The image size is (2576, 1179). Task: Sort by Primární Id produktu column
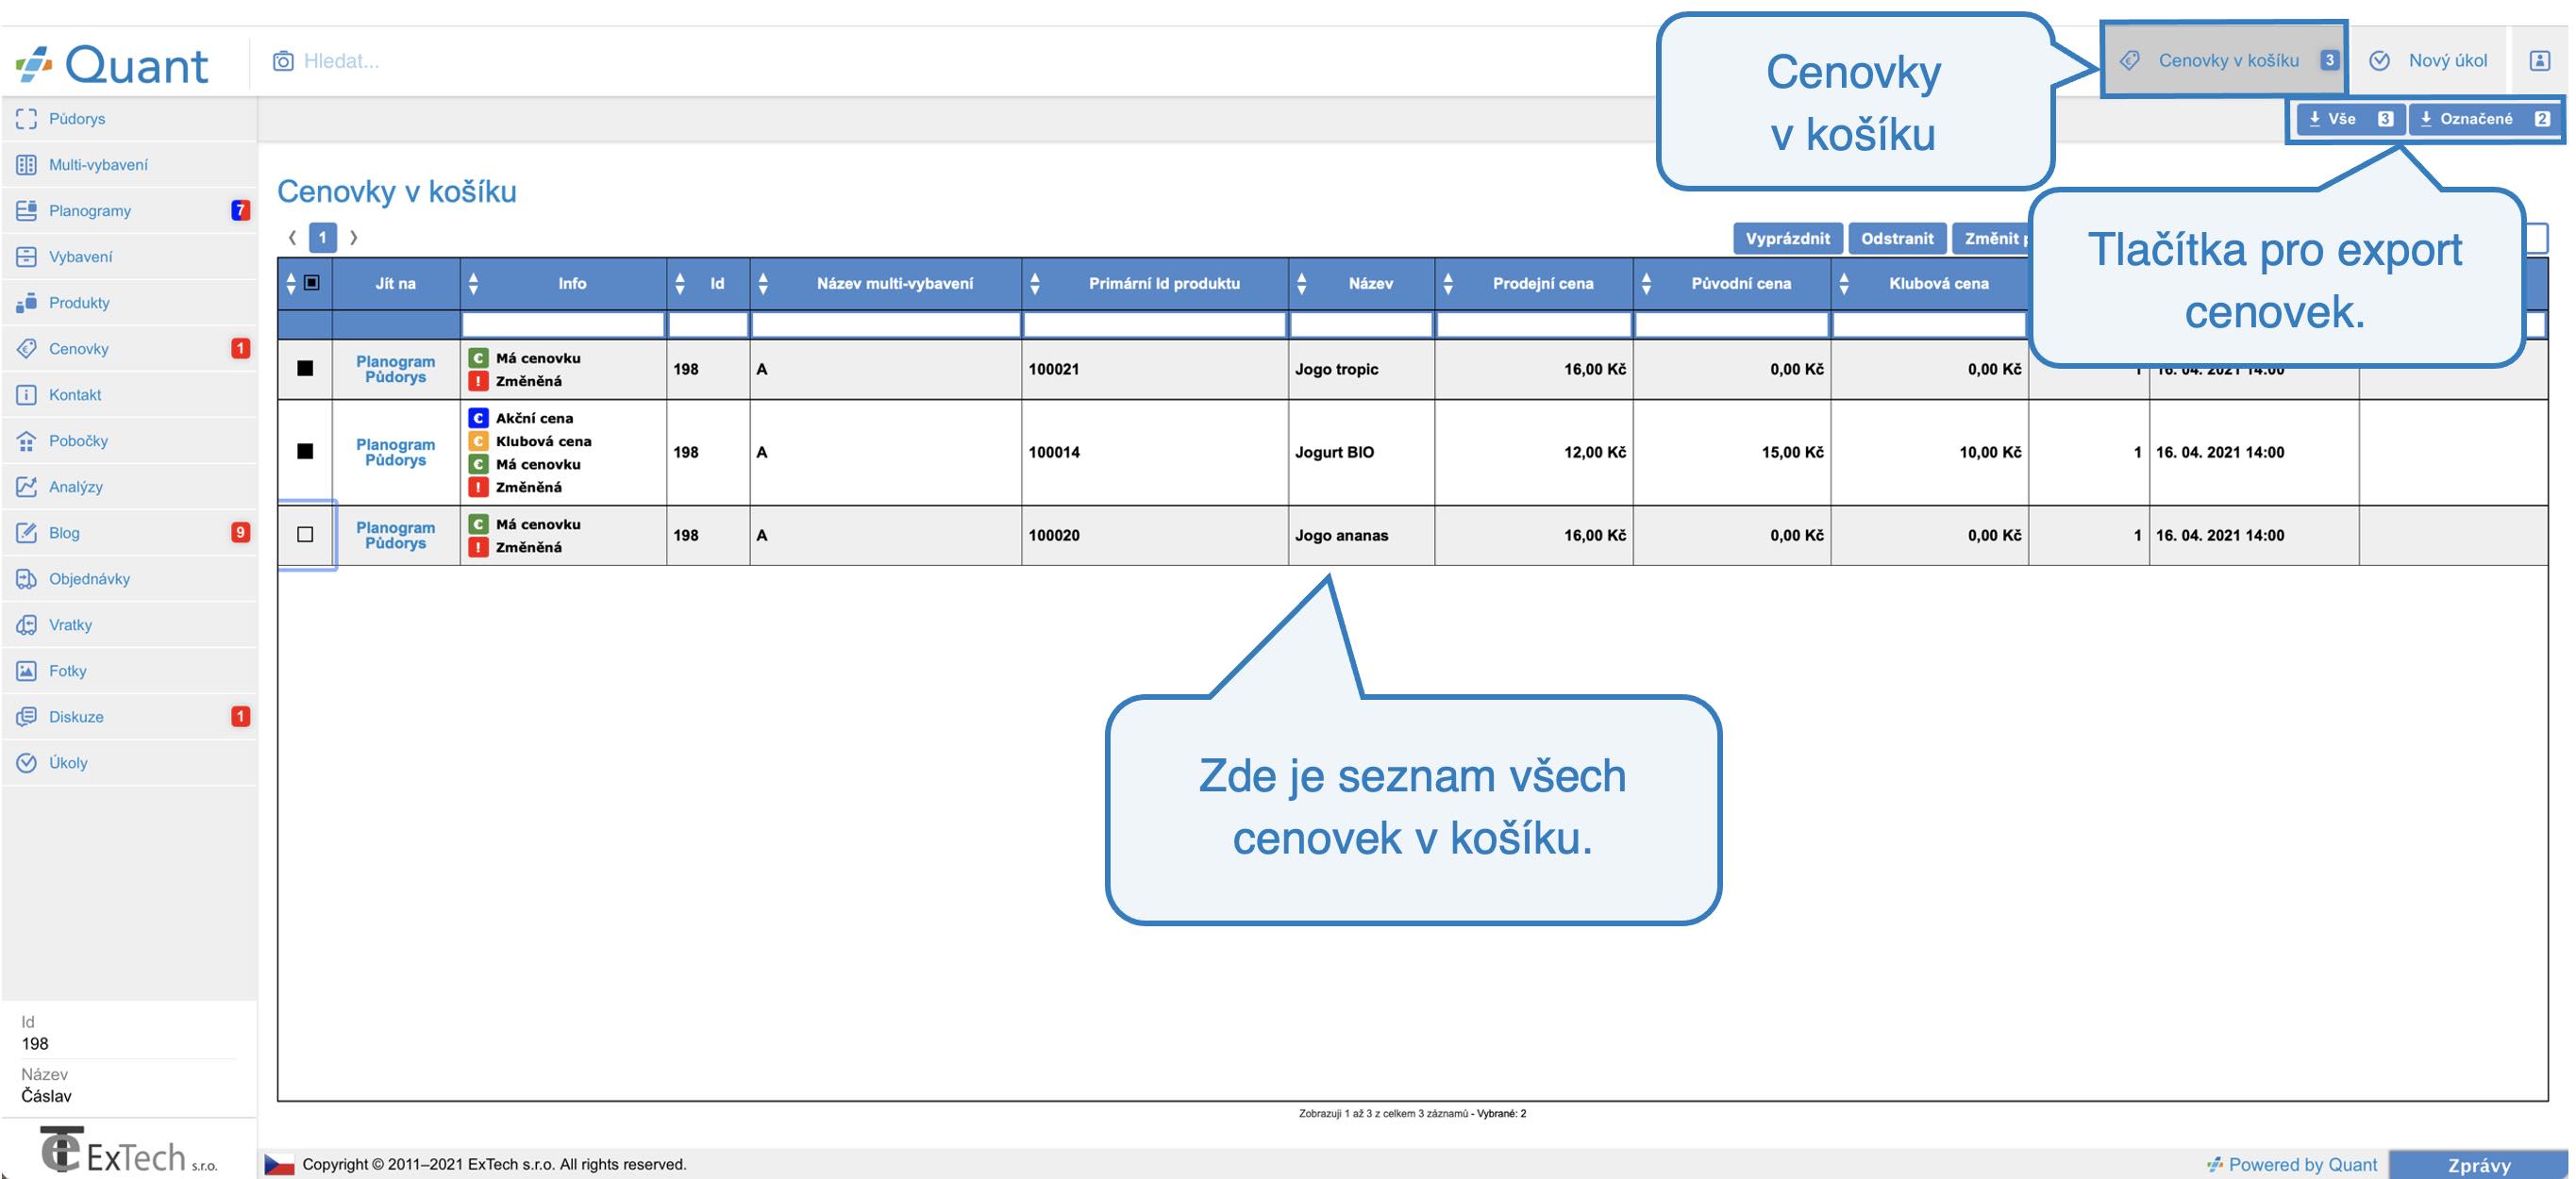[x=1035, y=283]
